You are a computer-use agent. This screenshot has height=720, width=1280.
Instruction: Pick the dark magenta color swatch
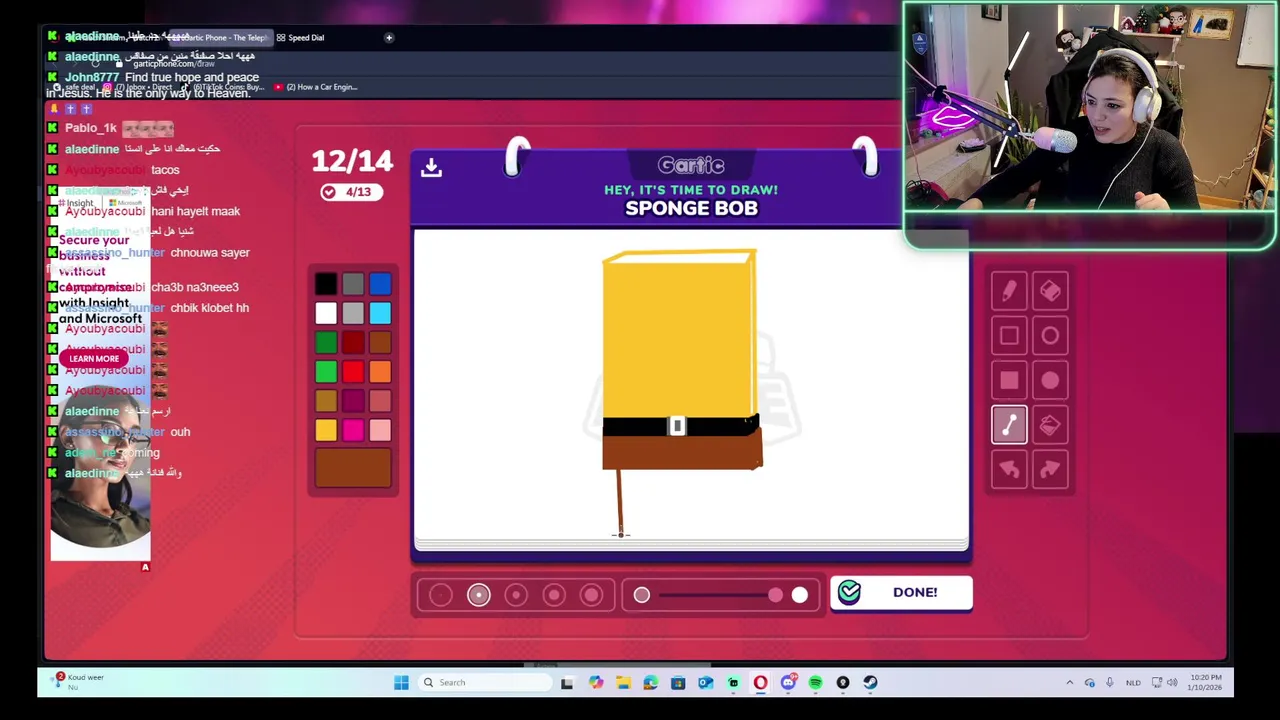[x=353, y=401]
